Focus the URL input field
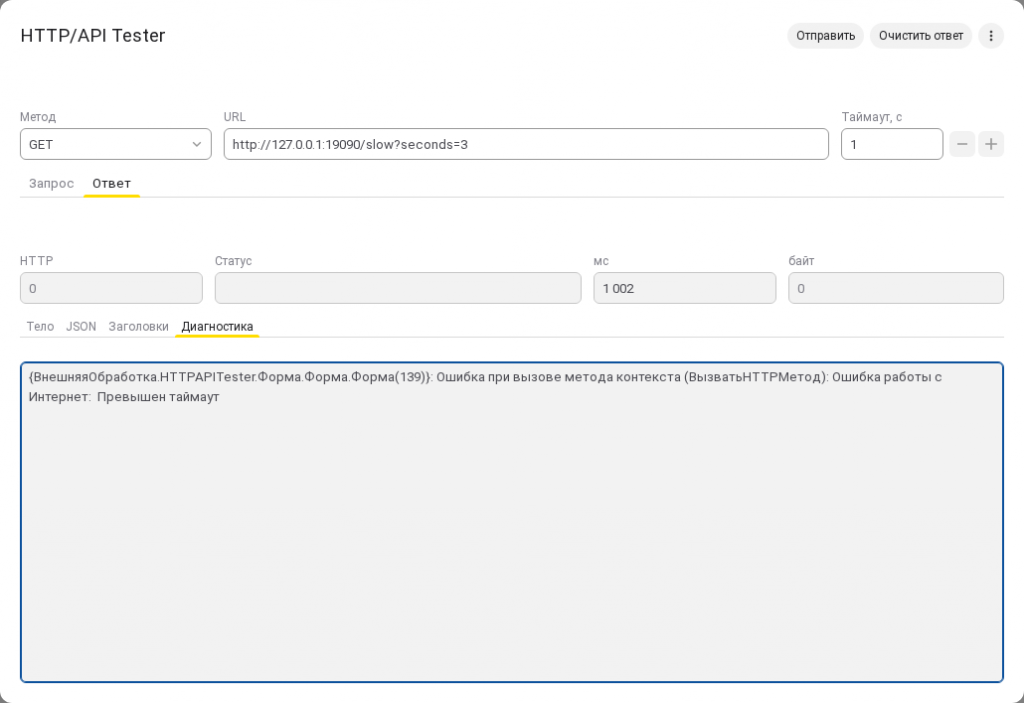 click(x=526, y=144)
